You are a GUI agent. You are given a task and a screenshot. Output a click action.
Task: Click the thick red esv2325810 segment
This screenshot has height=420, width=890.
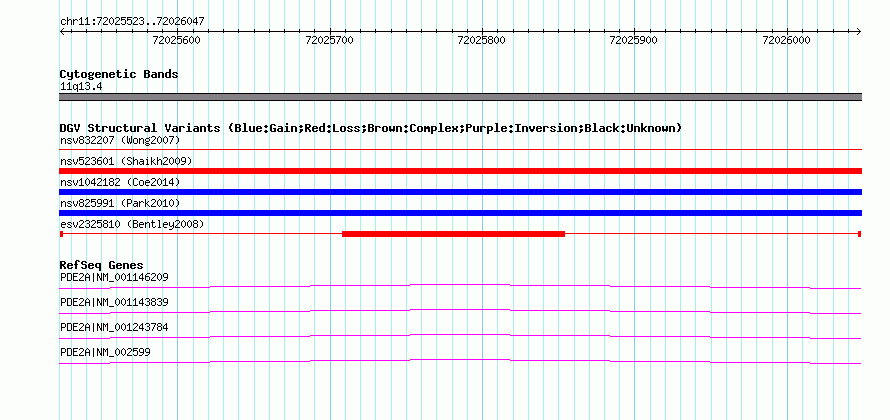[454, 234]
